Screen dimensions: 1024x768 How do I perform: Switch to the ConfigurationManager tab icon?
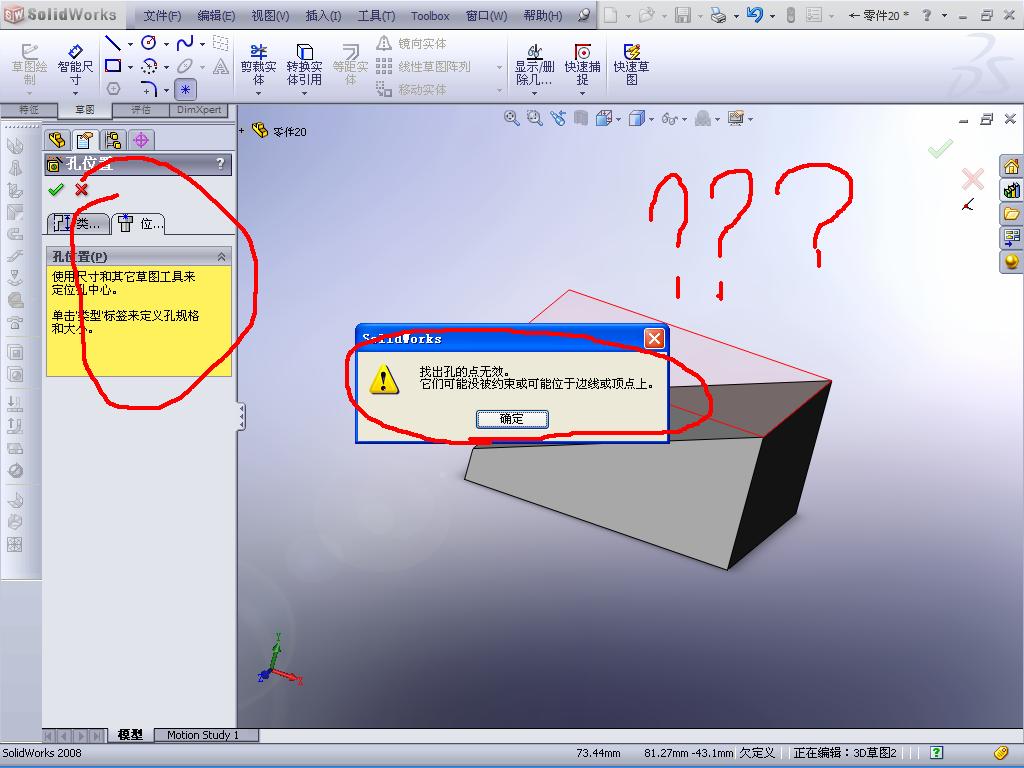[112, 140]
